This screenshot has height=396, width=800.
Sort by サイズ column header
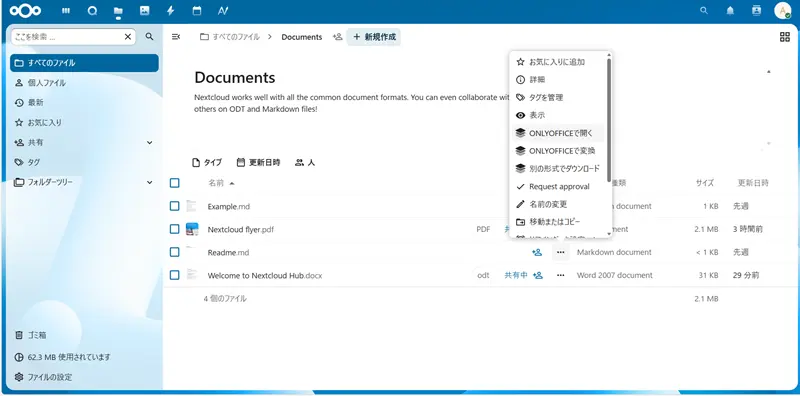[x=705, y=183]
